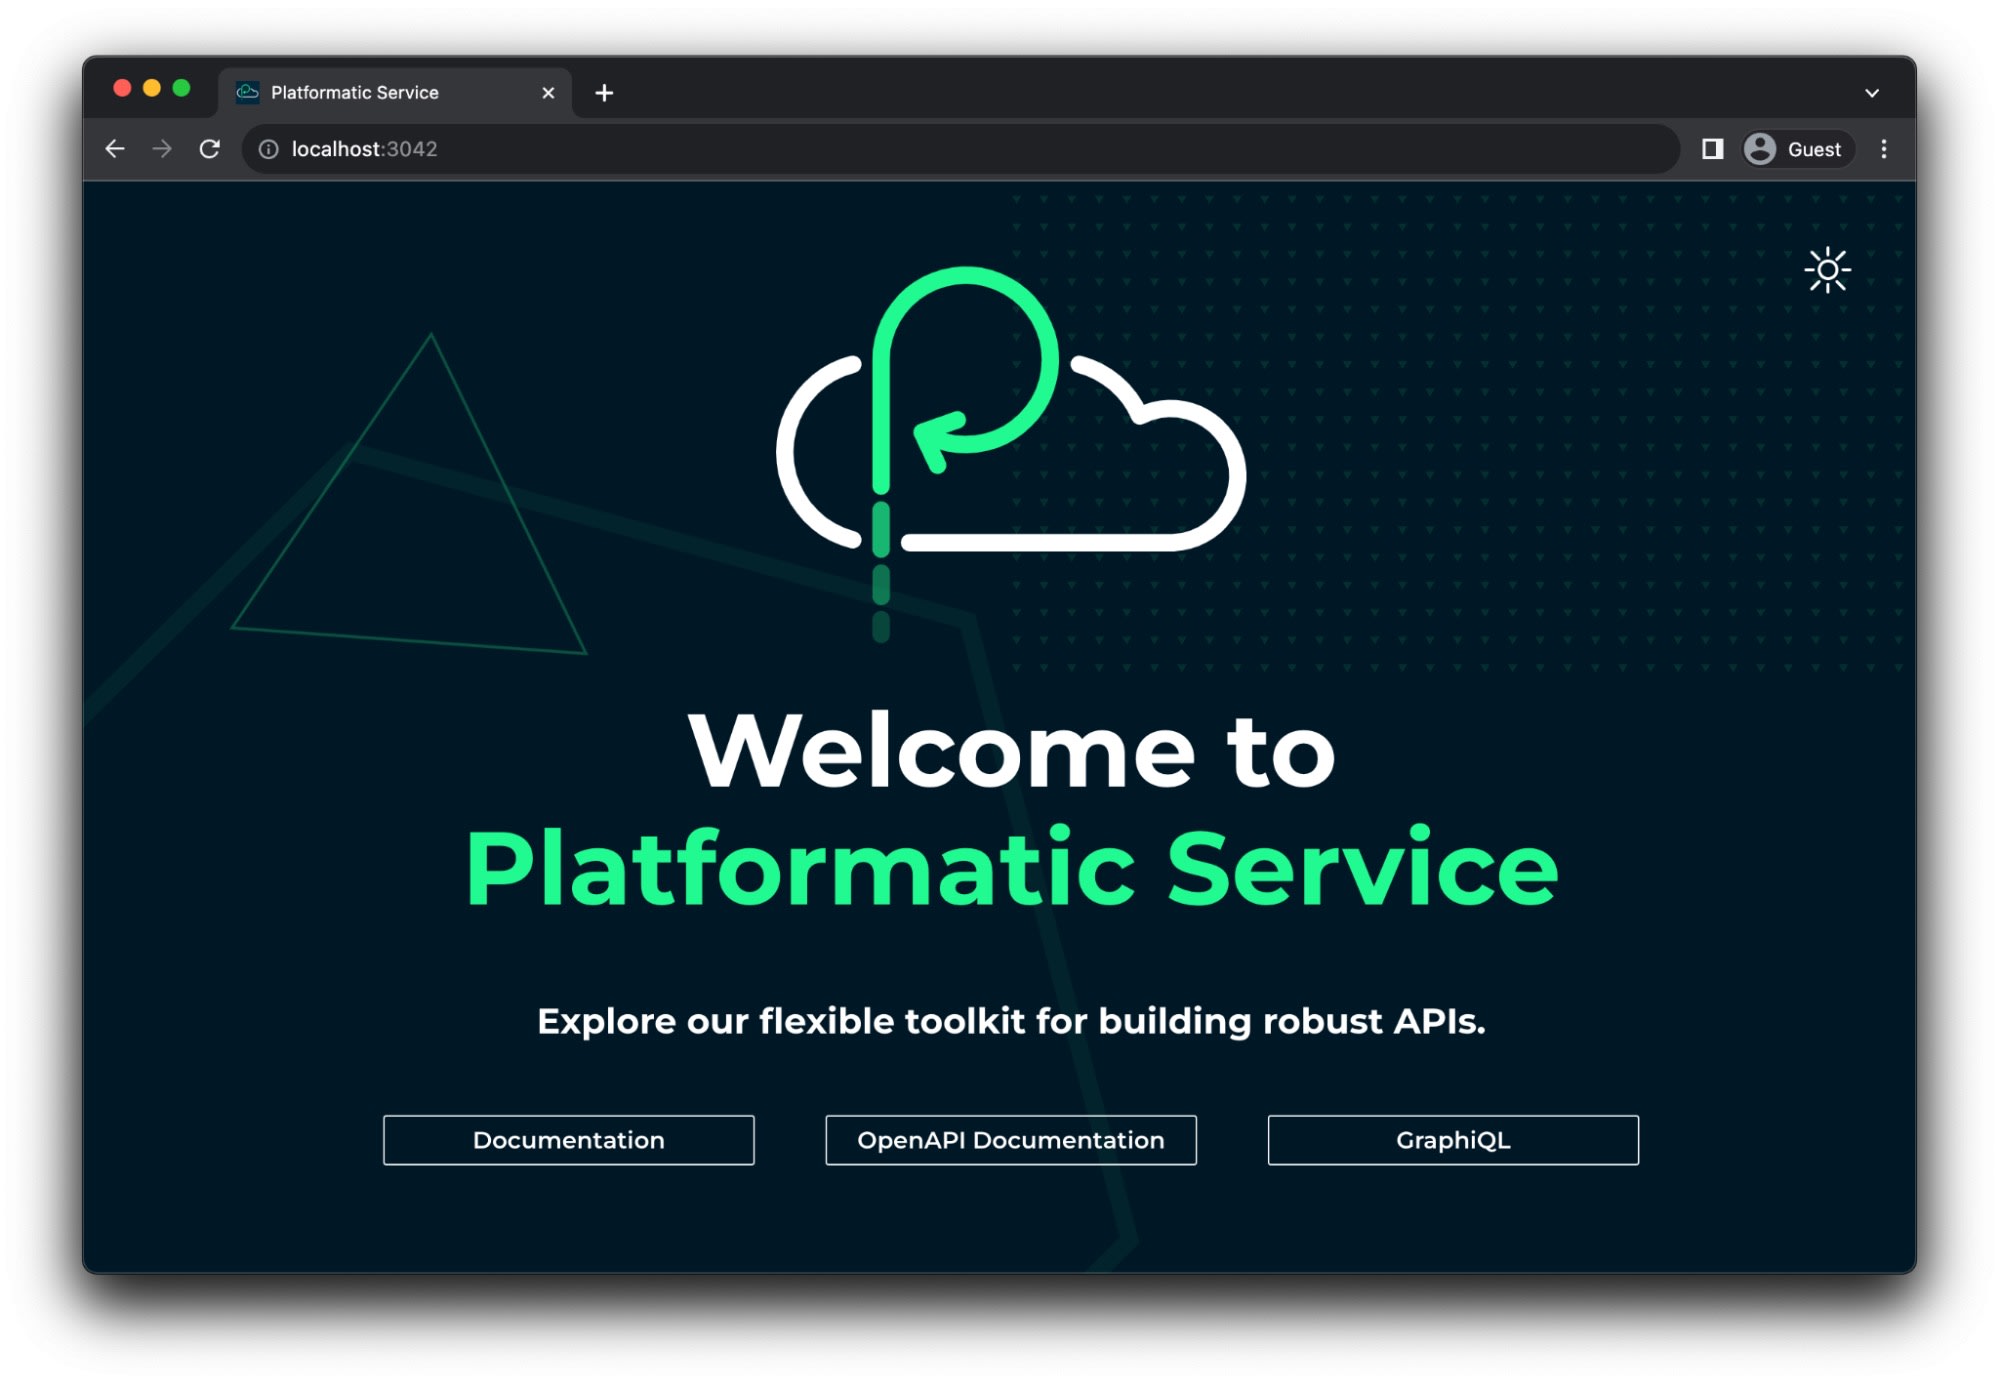
Task: Open the Guest profile menu
Action: point(1797,149)
